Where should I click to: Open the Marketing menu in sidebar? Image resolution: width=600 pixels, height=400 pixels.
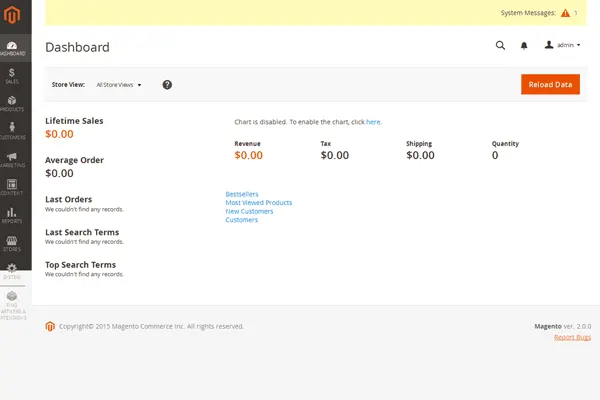(12, 160)
